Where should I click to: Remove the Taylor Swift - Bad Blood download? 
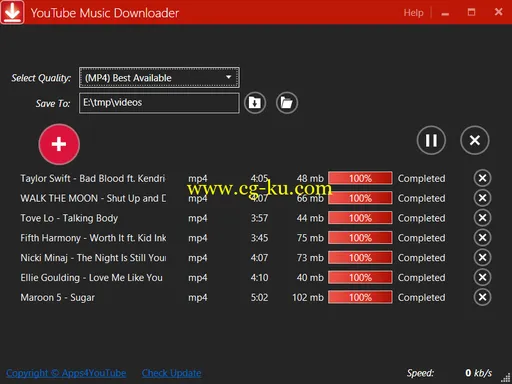pyautogui.click(x=482, y=178)
